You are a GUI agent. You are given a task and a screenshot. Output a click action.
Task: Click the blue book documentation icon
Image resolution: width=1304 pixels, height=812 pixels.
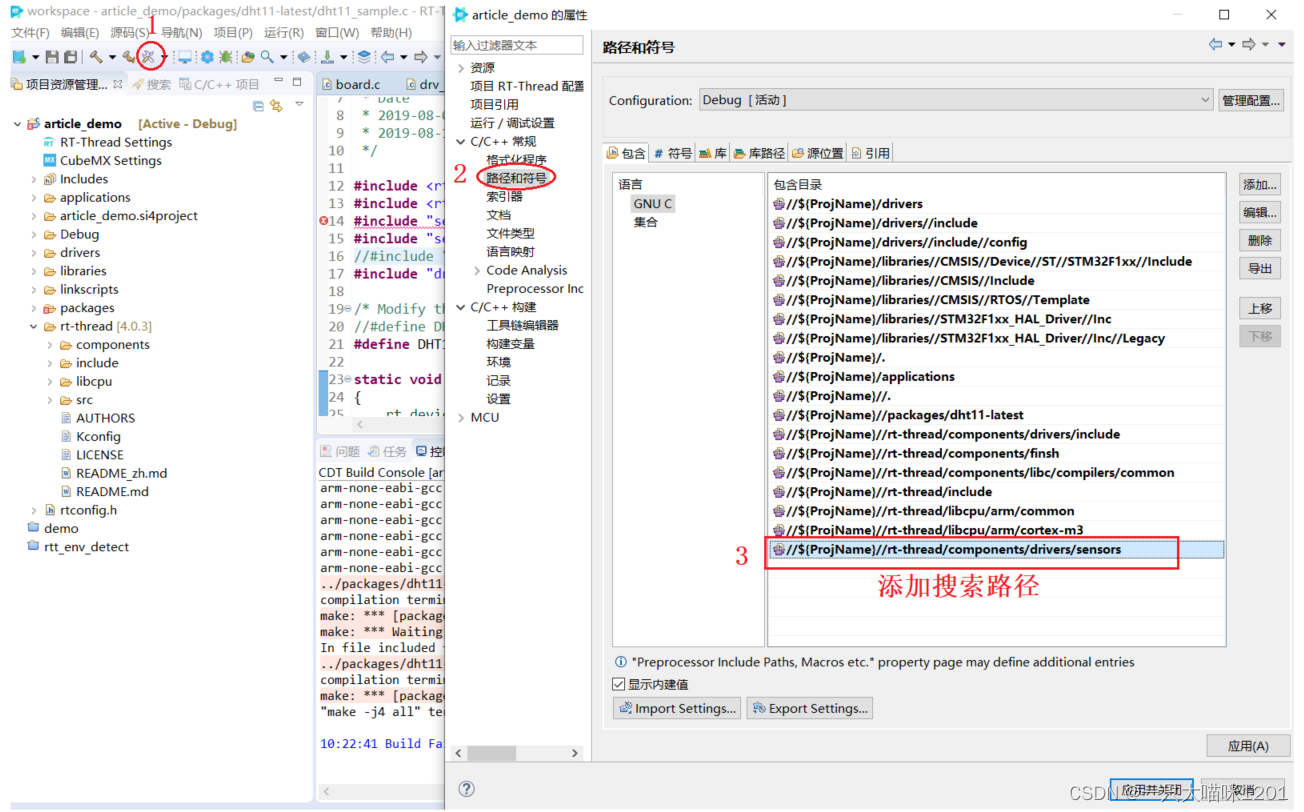pyautogui.click(x=304, y=57)
